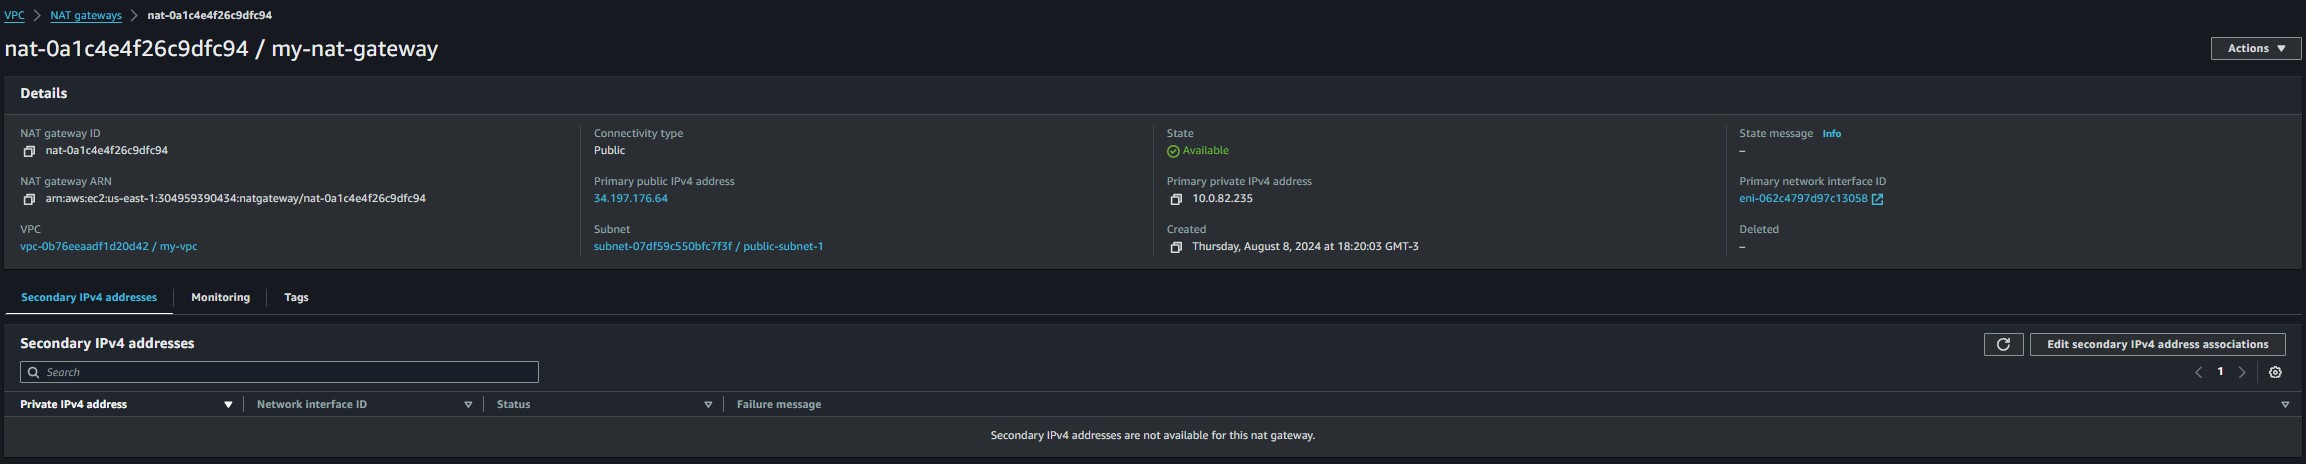Copy the Created timestamp
The image size is (2306, 464).
click(1176, 247)
